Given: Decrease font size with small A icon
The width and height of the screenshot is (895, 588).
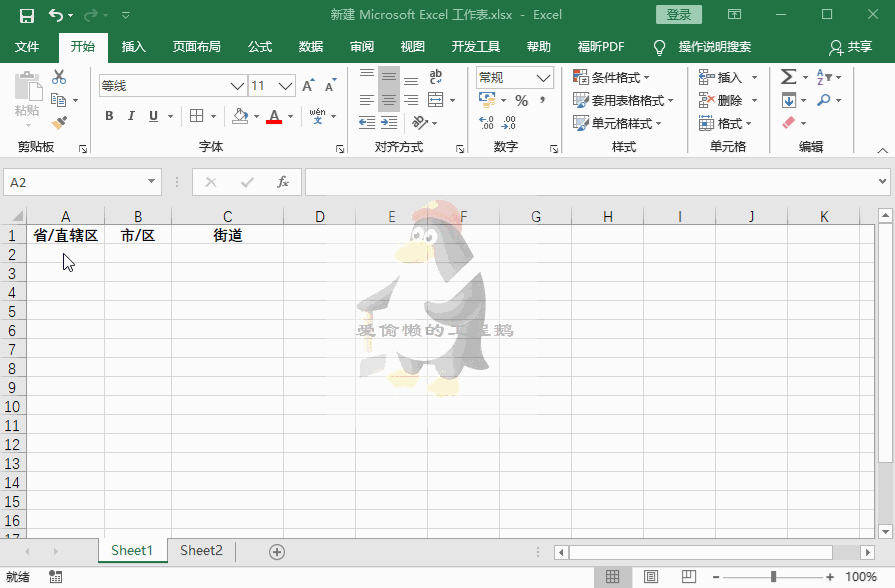Looking at the screenshot, I should coord(330,86).
